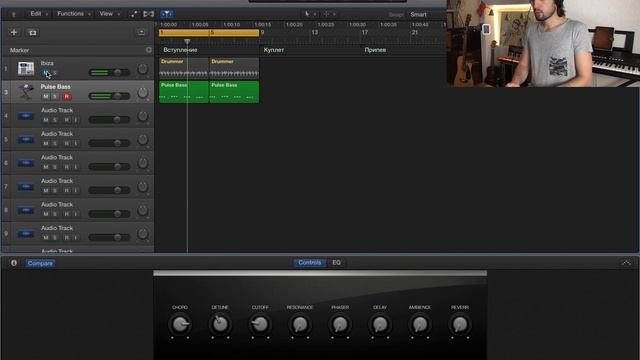This screenshot has height=360, width=640.
Task: Select the Drummer region starting at bar 1
Action: coord(184,68)
